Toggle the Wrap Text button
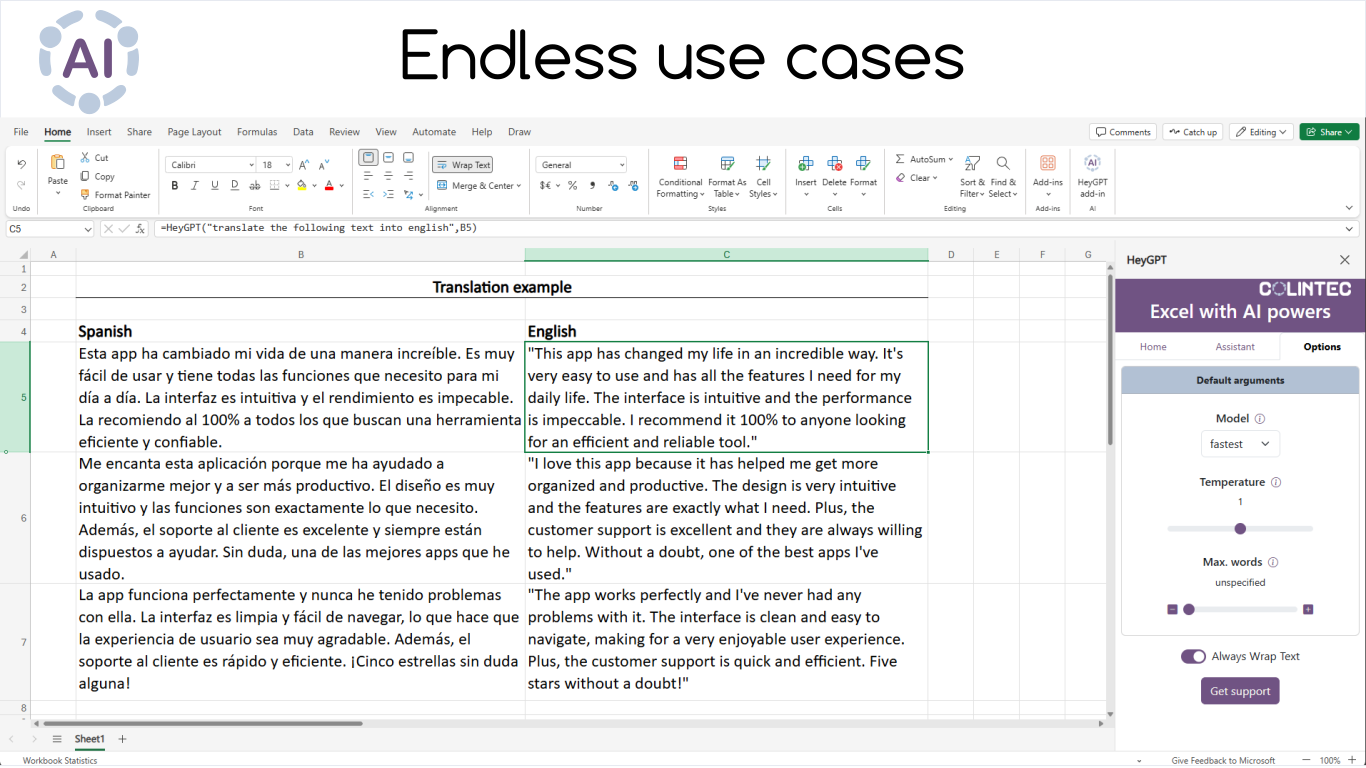Viewport: 1366px width, 768px height. click(x=463, y=165)
